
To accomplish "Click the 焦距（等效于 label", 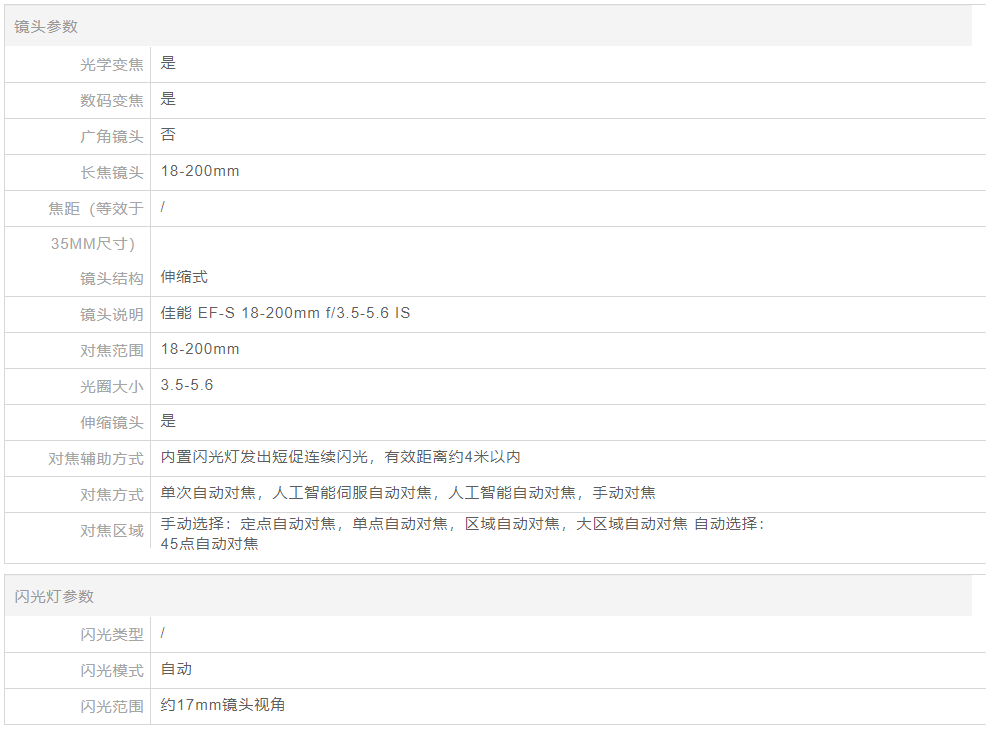I will [96, 209].
